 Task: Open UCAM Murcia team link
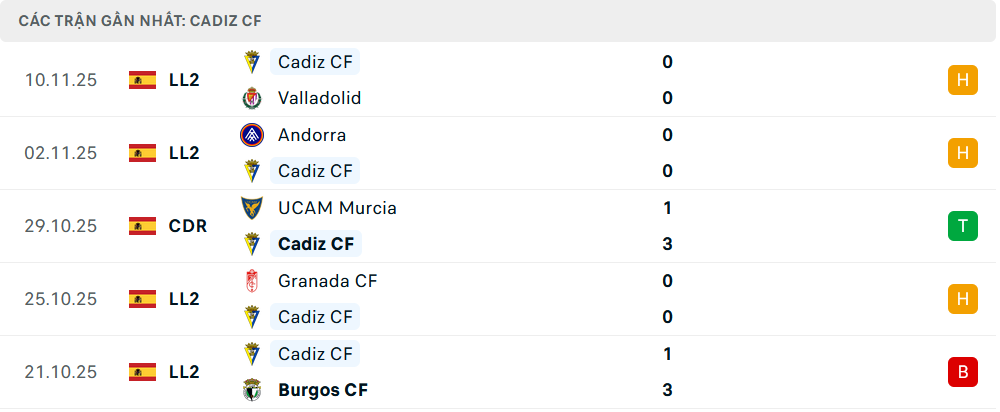point(337,208)
